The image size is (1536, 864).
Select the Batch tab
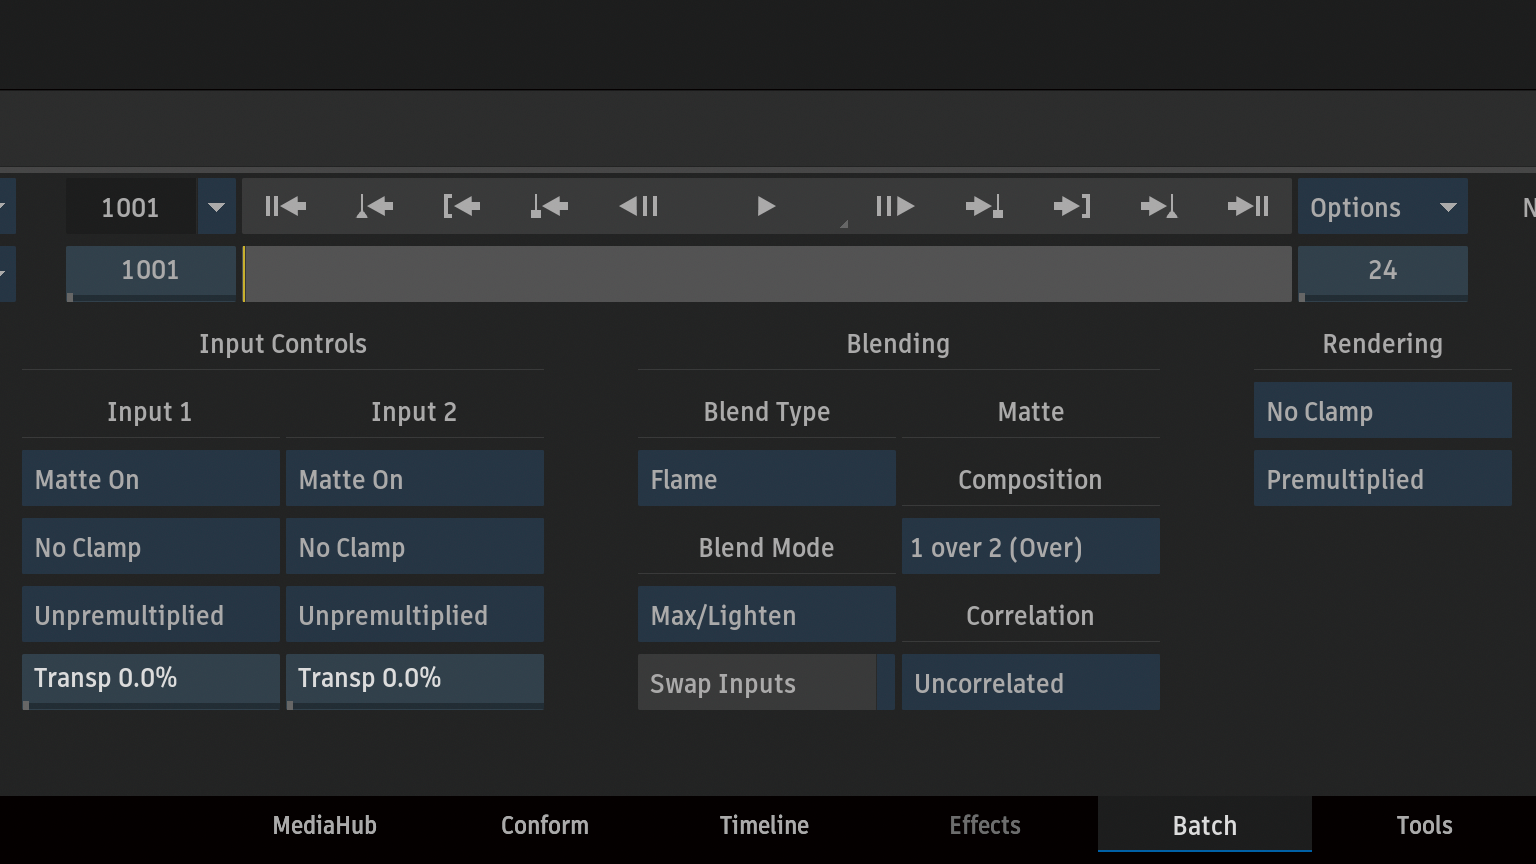coord(1205,825)
